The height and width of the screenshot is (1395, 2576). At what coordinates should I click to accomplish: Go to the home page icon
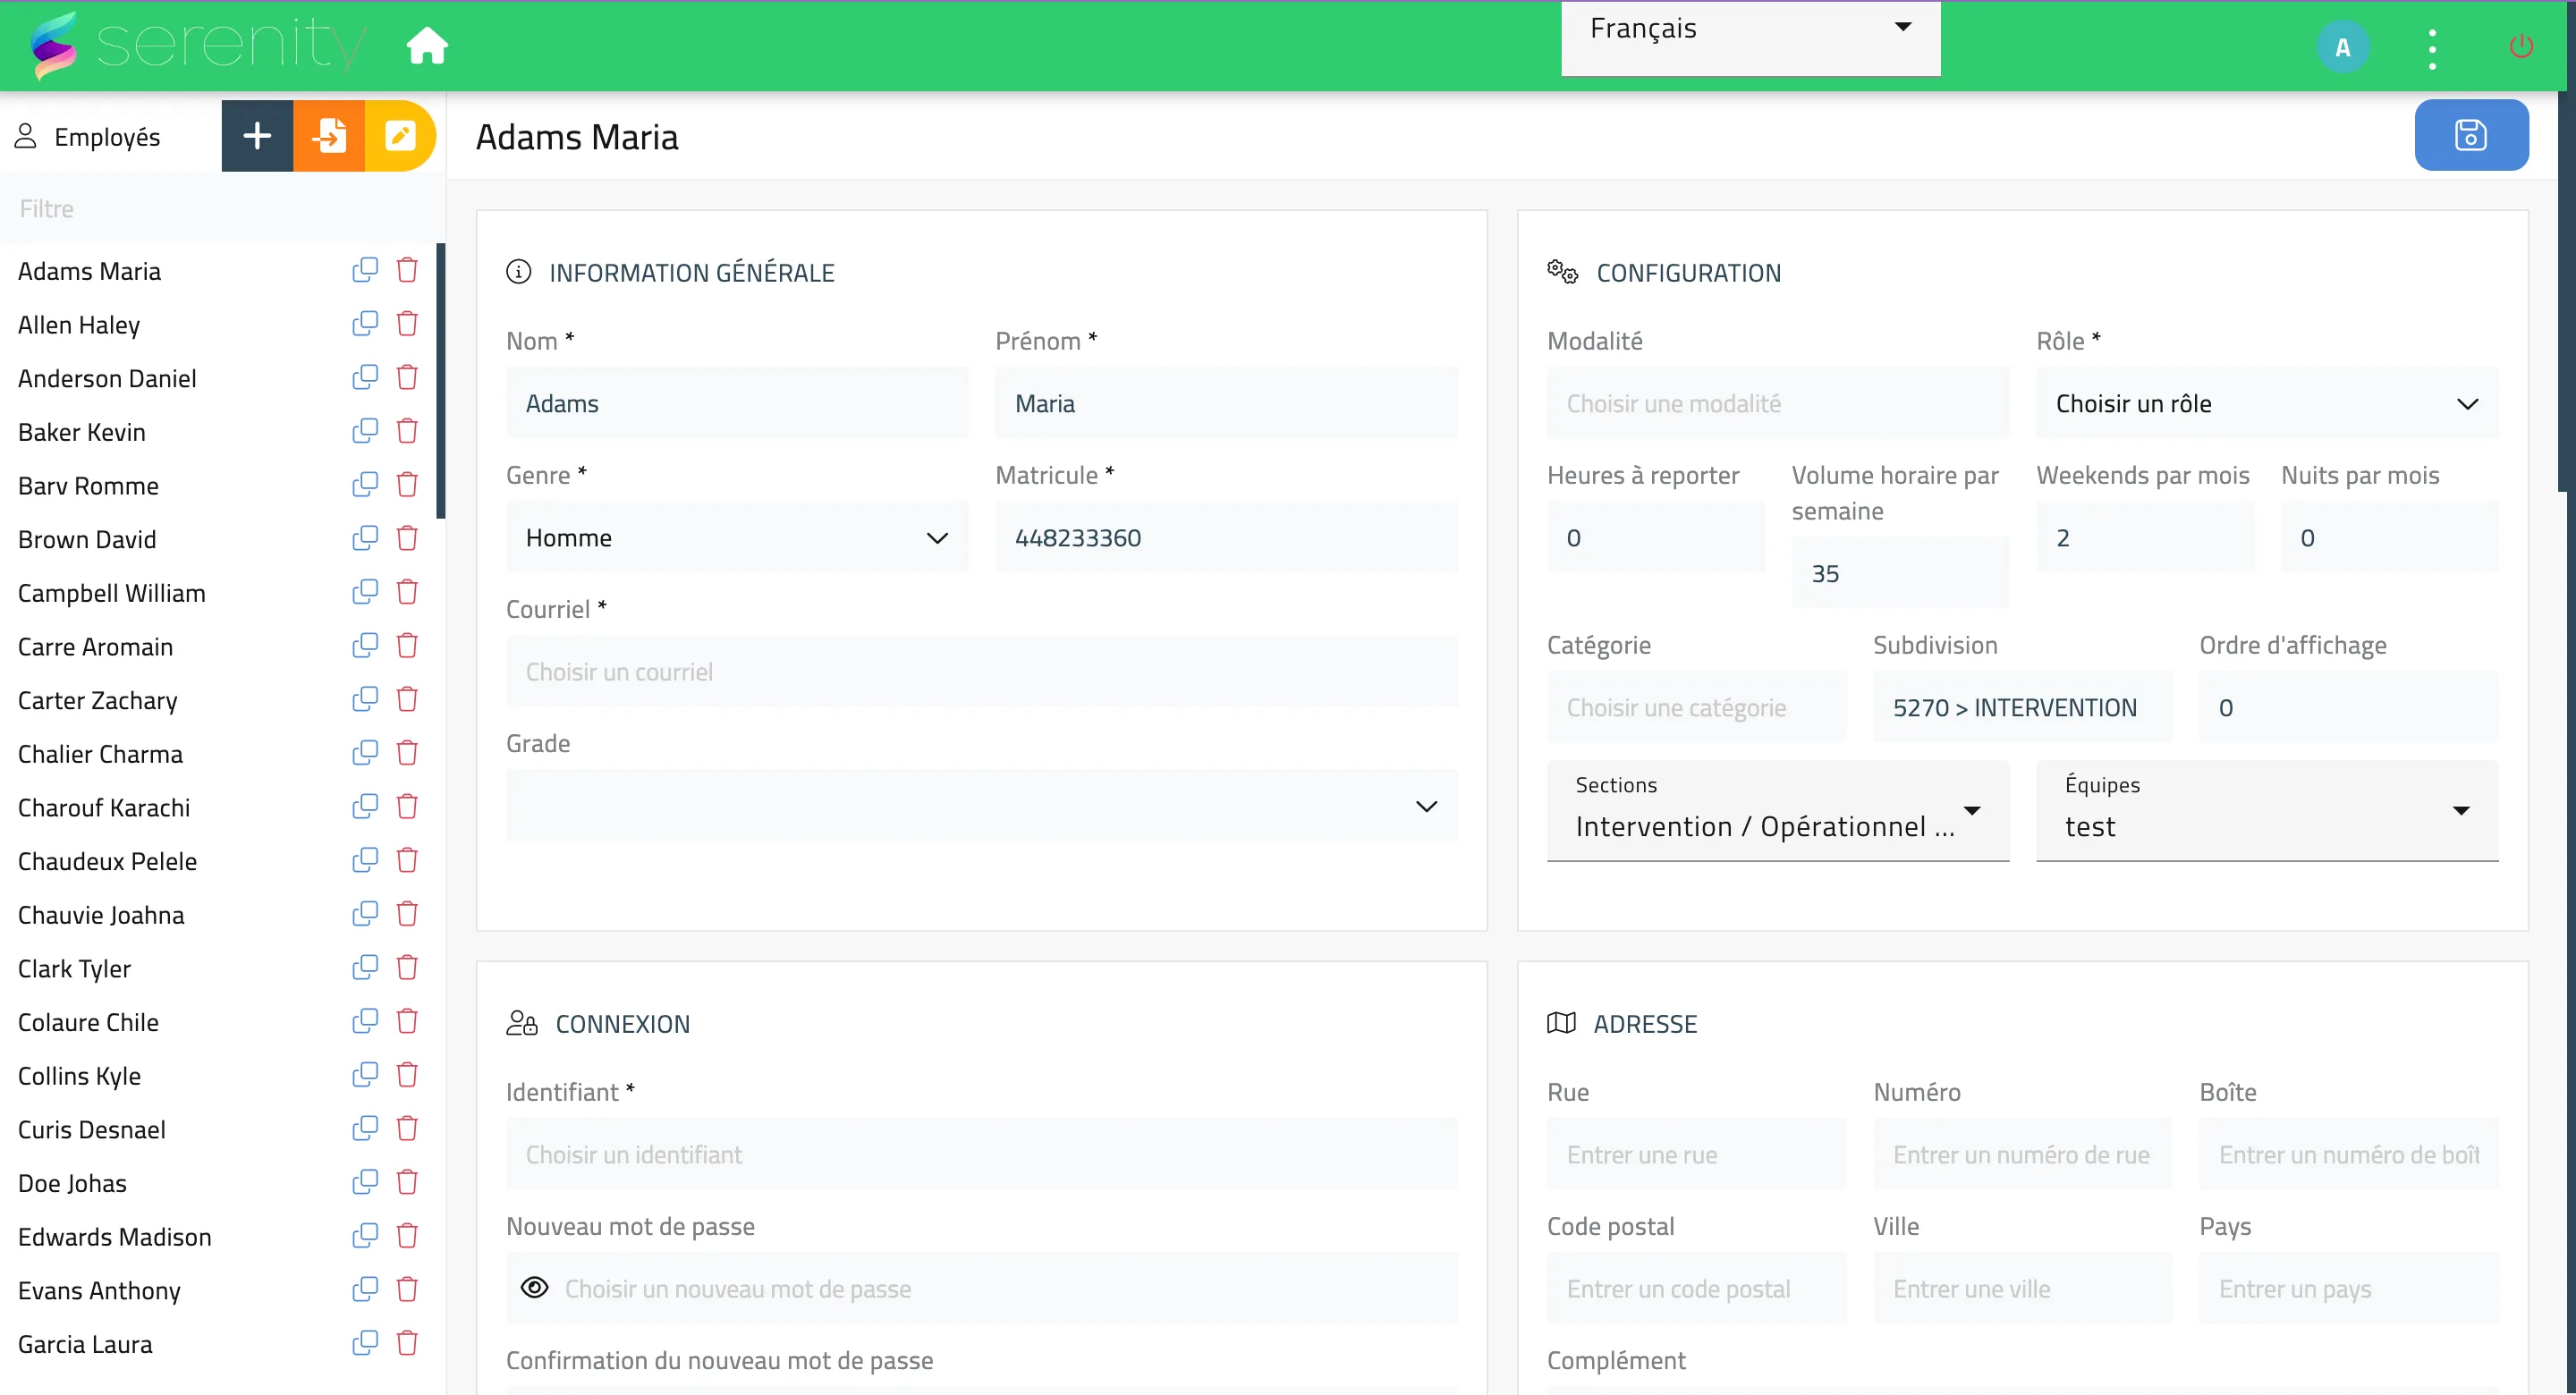click(427, 46)
